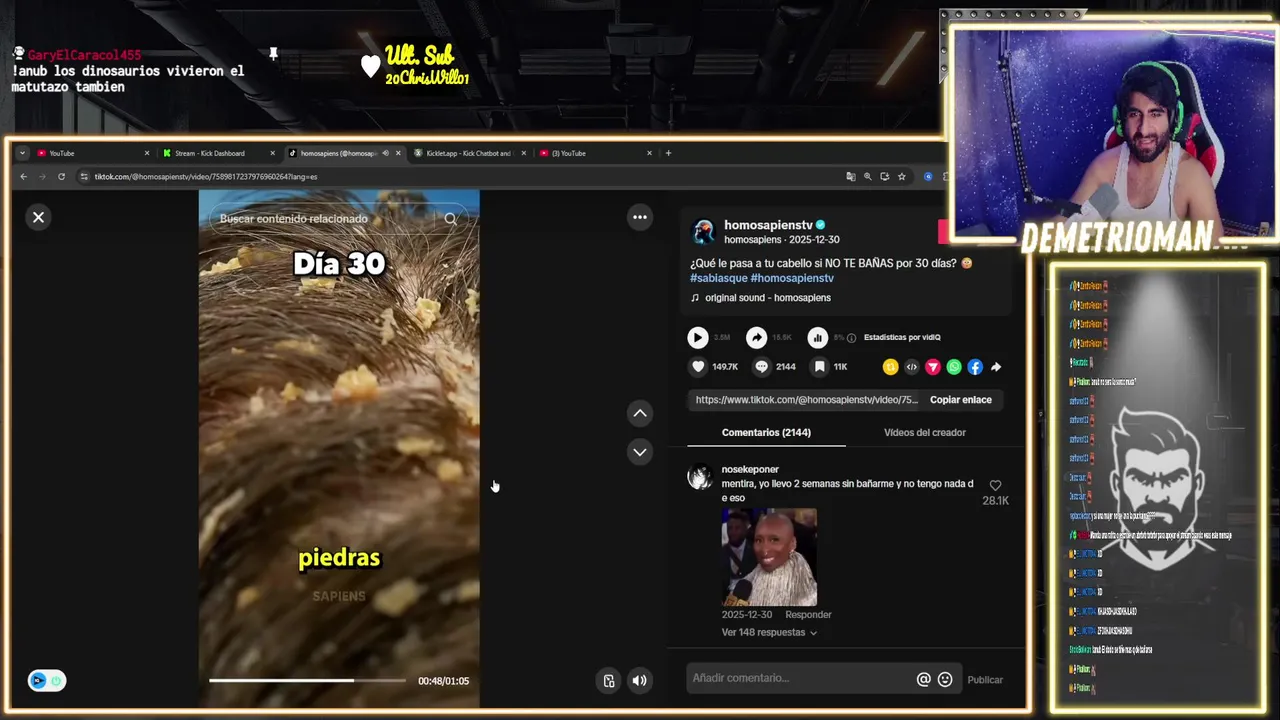Bookmark page with star icon
This screenshot has width=1280, height=720.
902,177
